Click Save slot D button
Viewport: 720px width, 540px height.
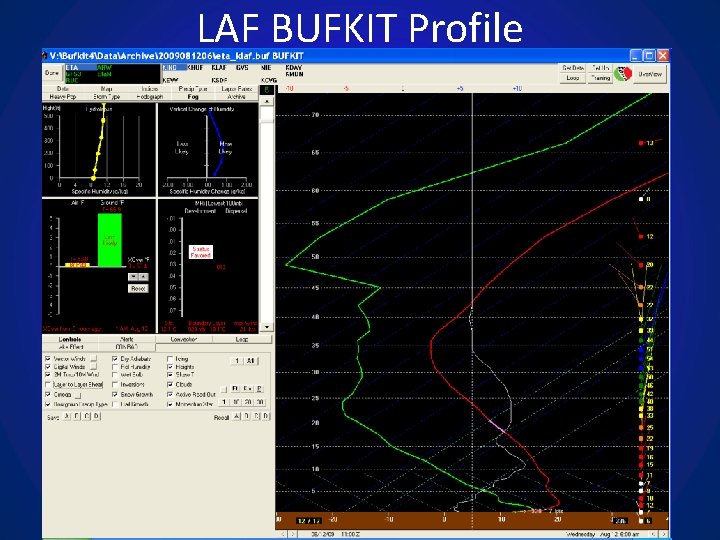click(x=96, y=416)
